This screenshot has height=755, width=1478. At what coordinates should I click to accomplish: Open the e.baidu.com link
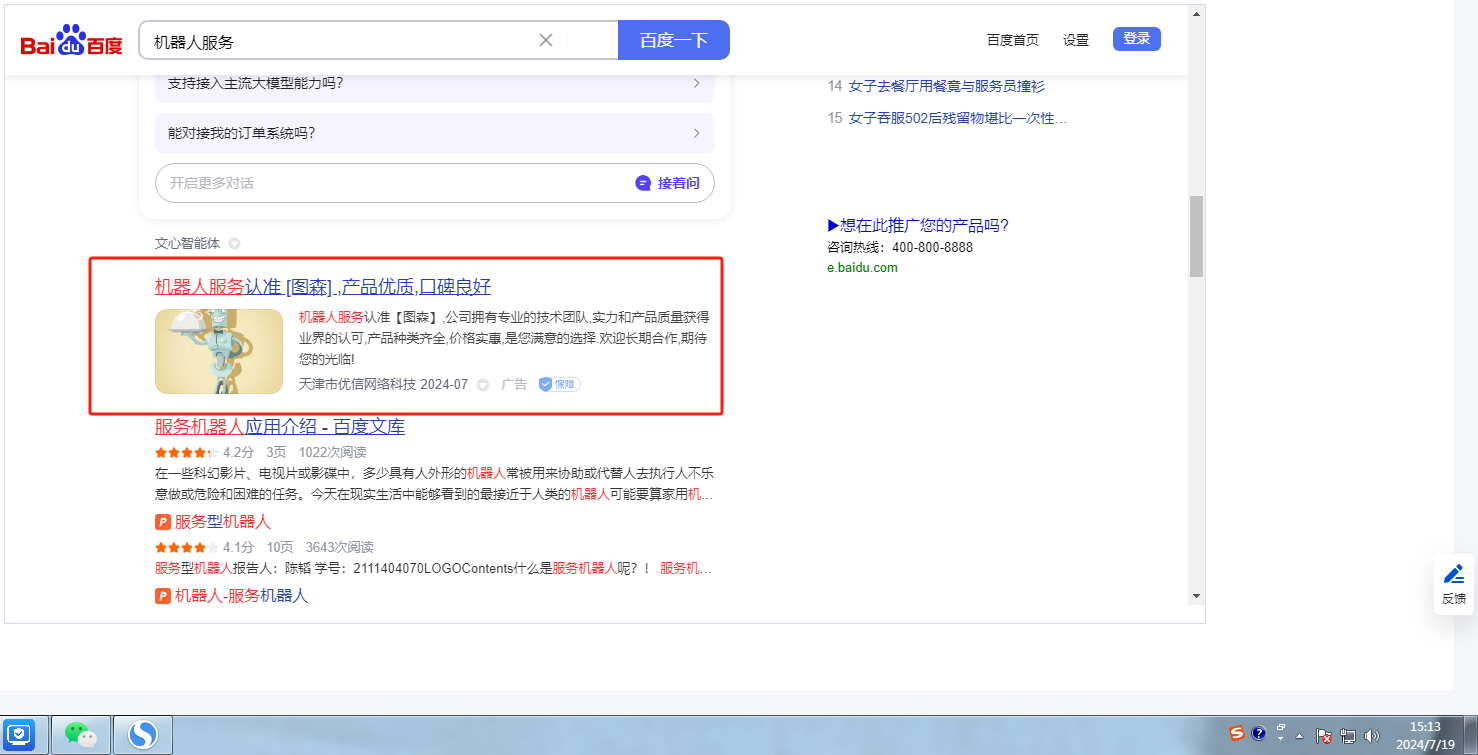click(862, 267)
